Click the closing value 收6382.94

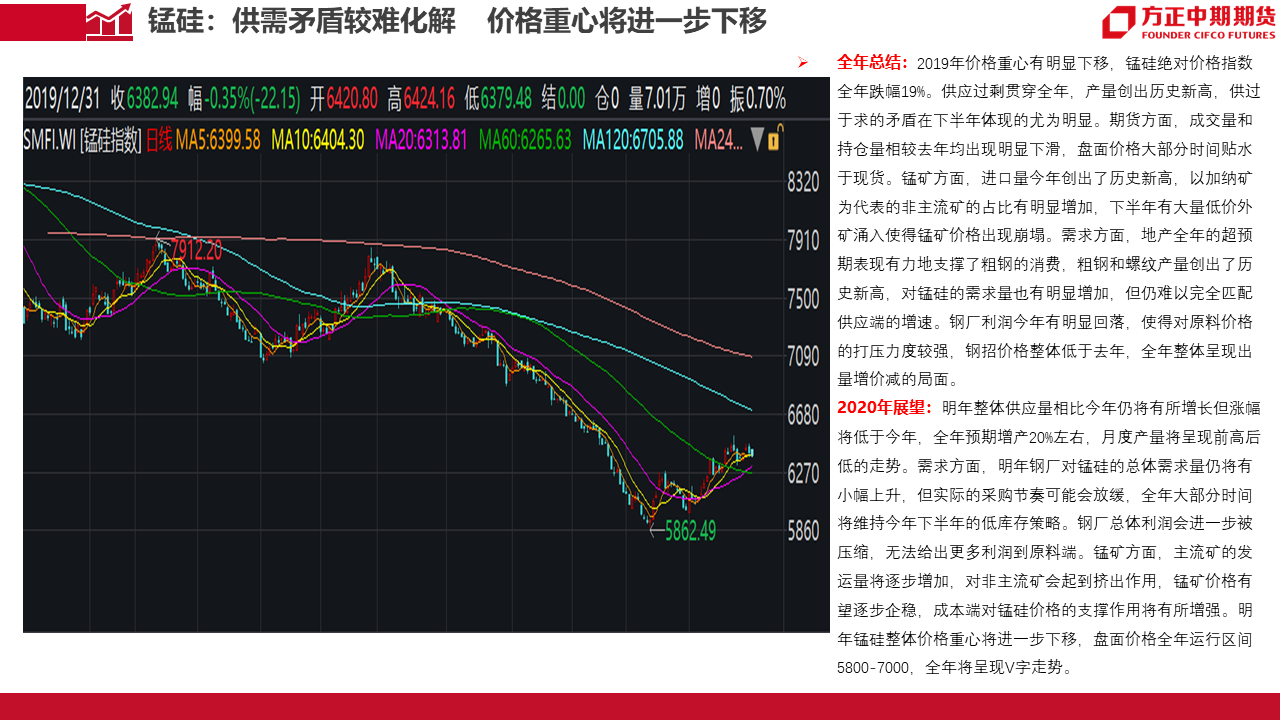[x=144, y=99]
